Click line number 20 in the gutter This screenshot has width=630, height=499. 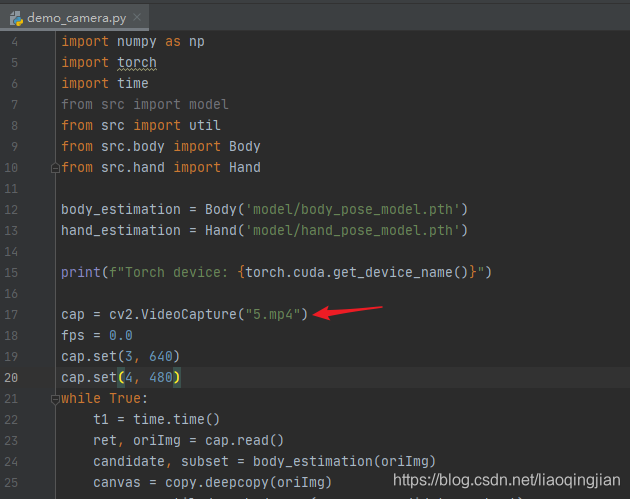tap(11, 378)
